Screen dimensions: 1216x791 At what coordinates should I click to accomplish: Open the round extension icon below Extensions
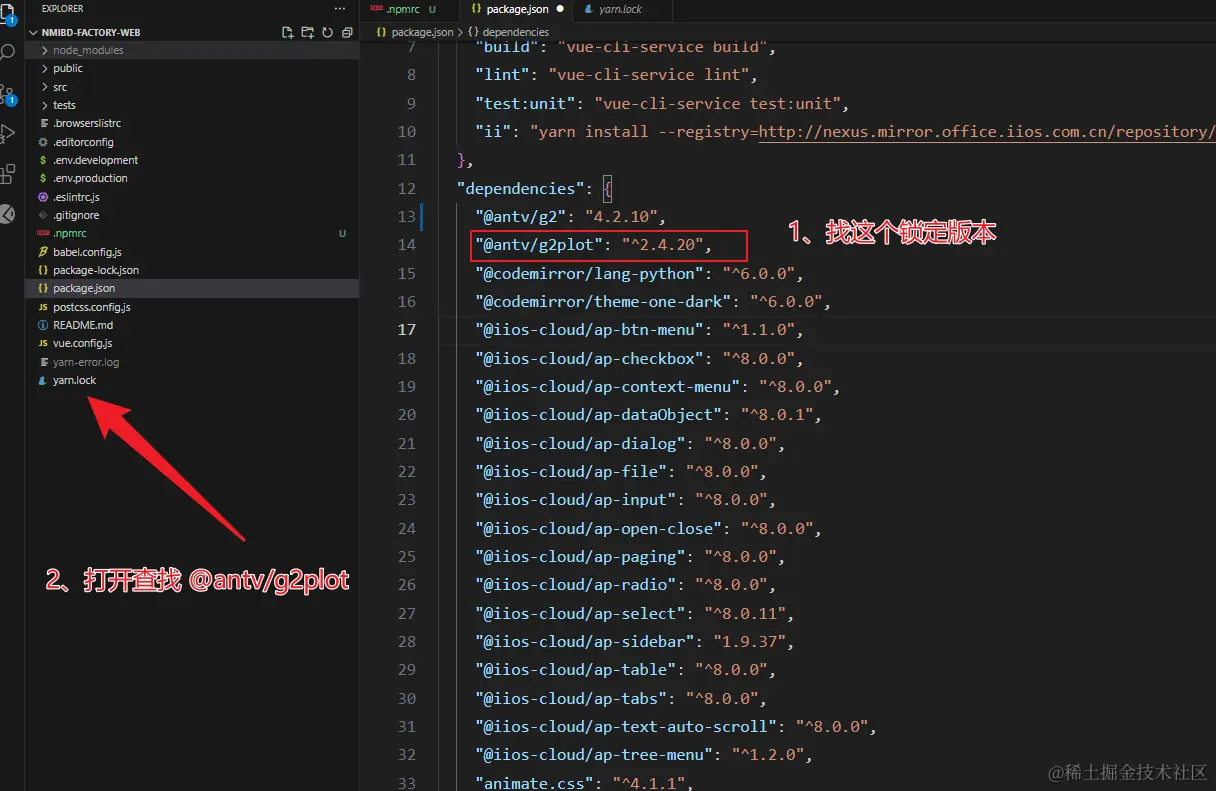(x=7, y=213)
